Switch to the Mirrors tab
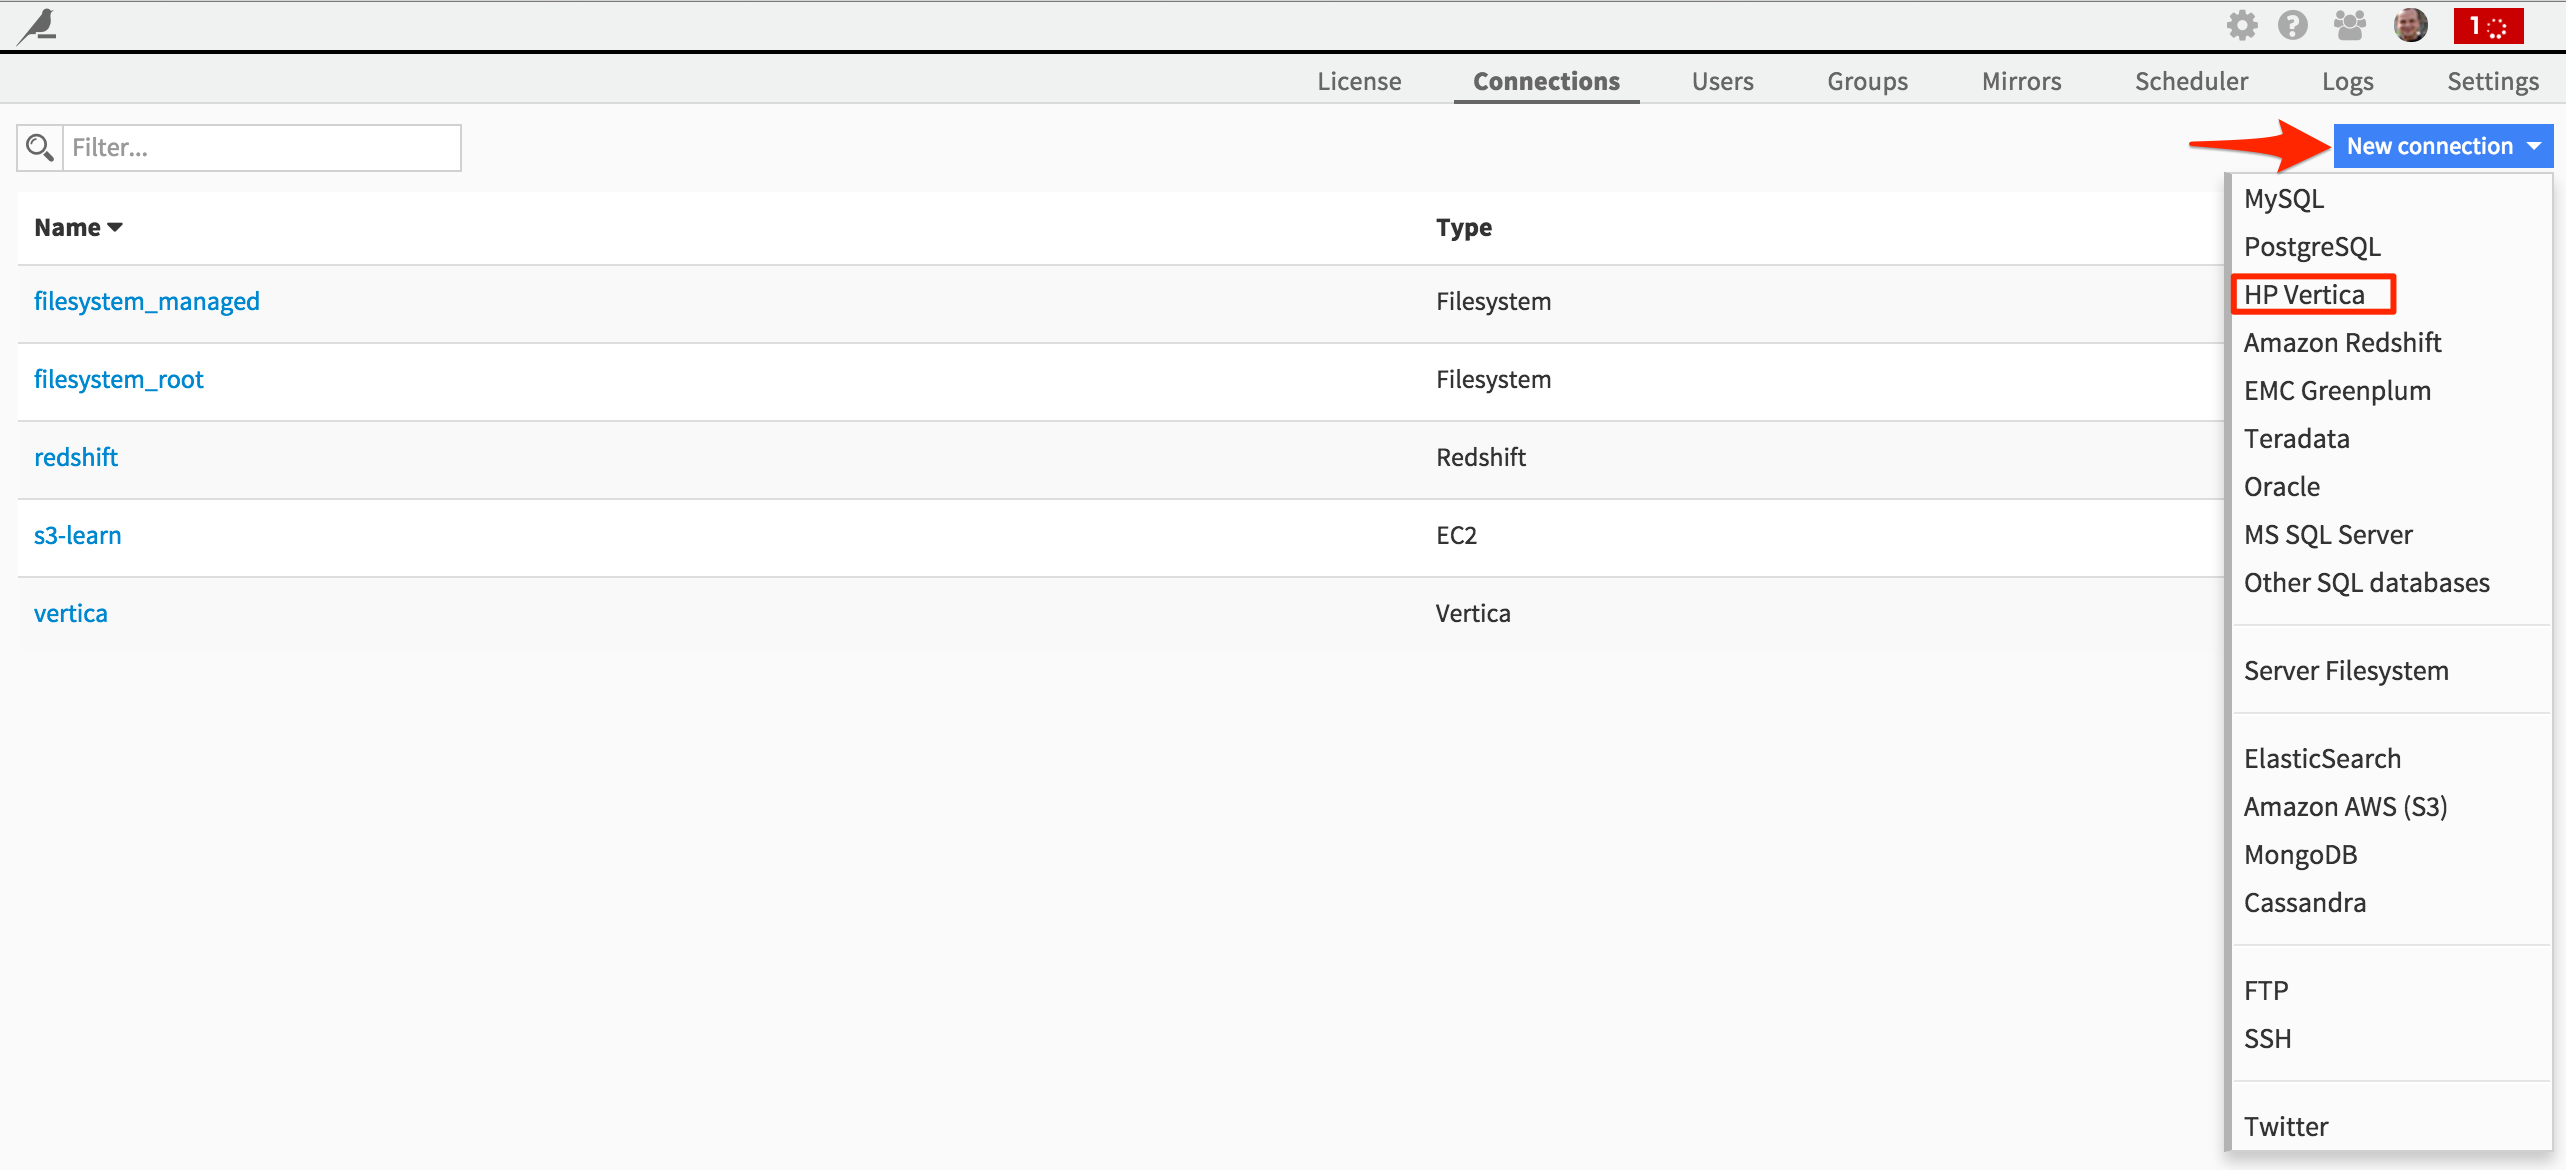 (x=2021, y=81)
